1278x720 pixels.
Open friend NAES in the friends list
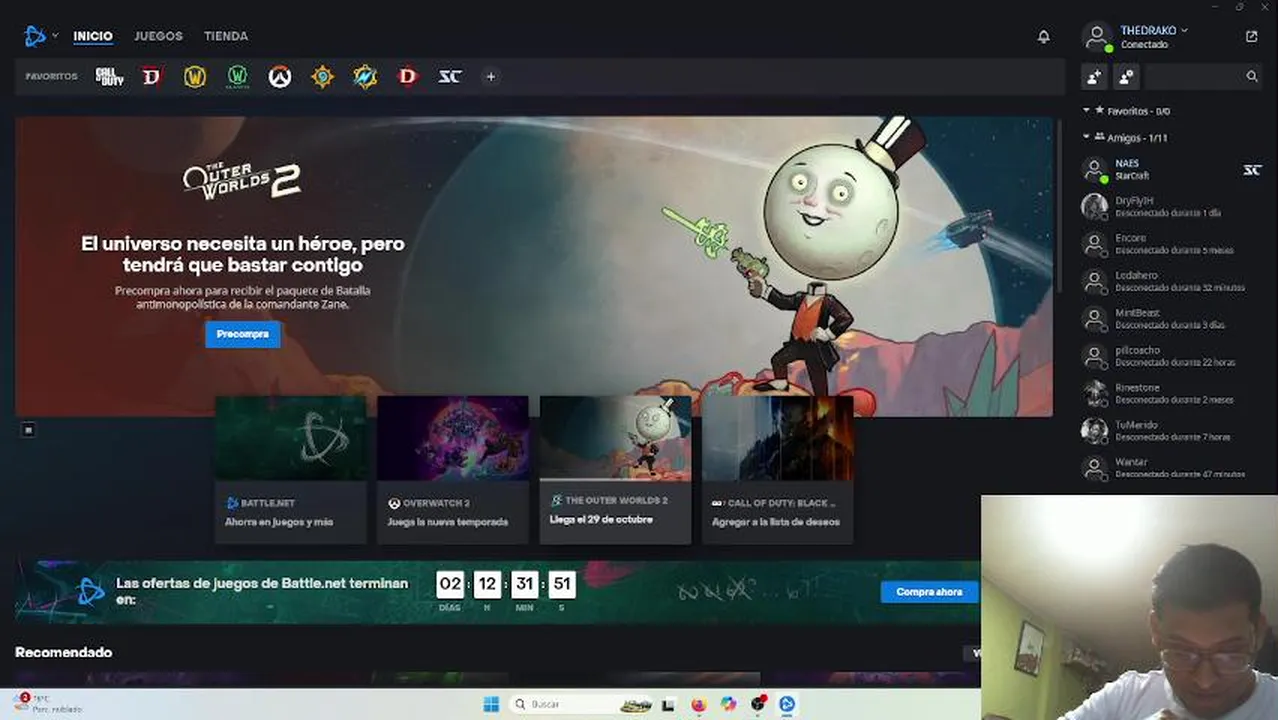[1171, 170]
